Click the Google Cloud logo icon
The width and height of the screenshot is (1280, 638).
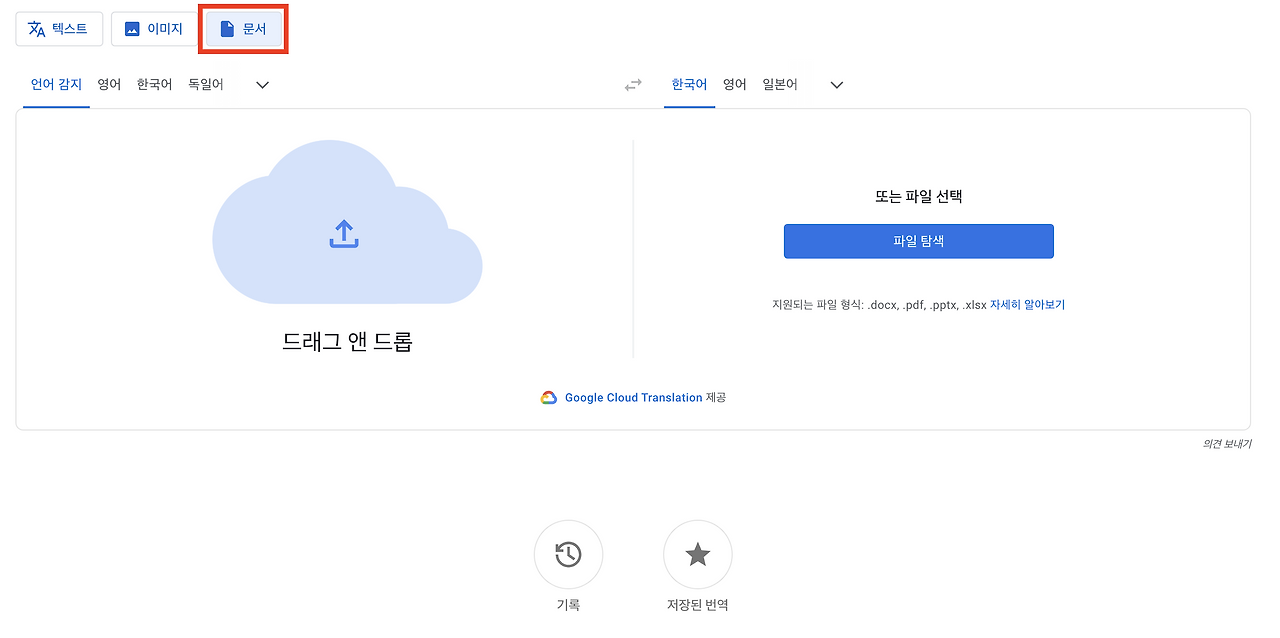click(548, 397)
